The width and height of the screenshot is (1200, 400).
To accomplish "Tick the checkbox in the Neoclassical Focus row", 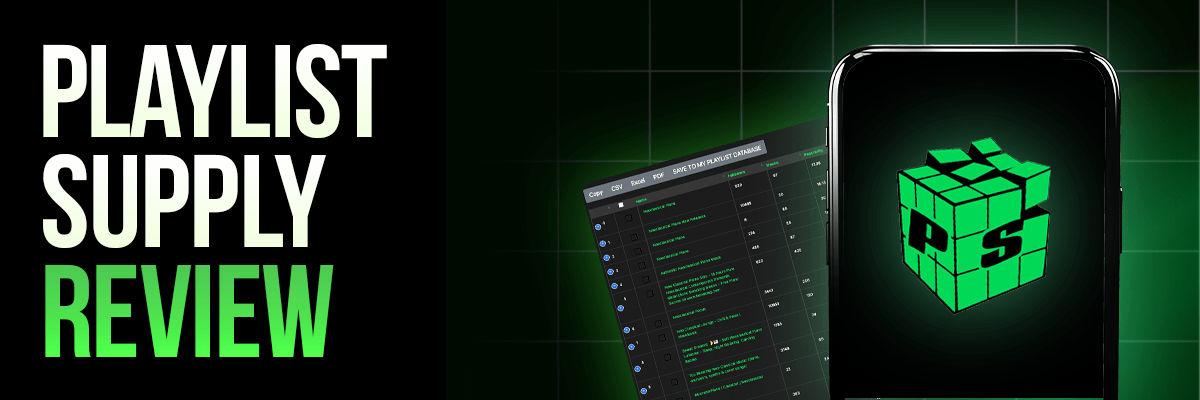I will [658, 323].
